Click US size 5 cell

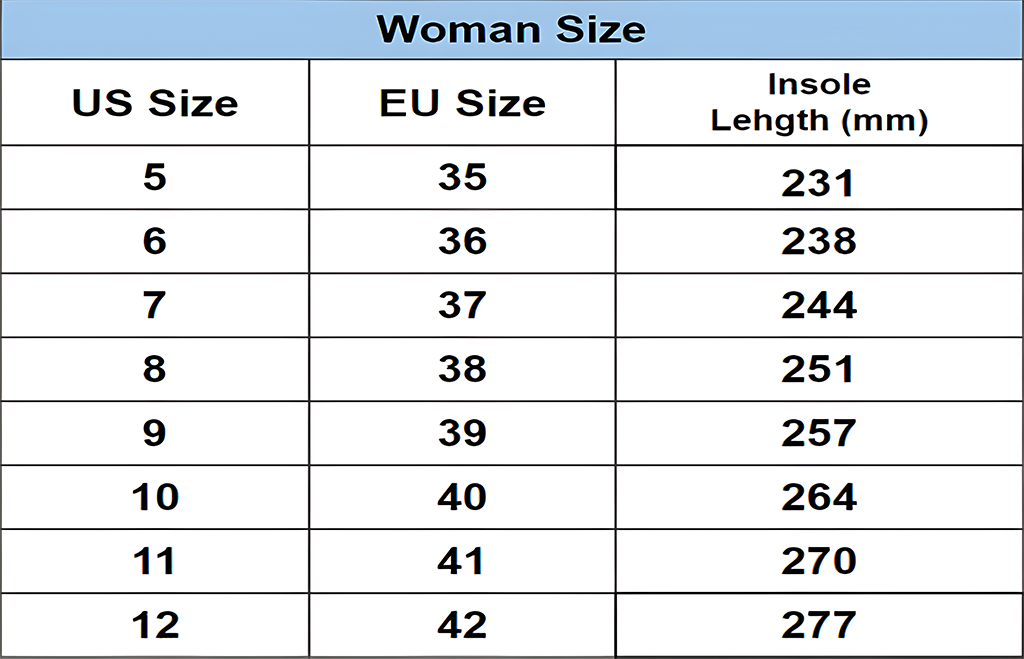[x=155, y=177]
